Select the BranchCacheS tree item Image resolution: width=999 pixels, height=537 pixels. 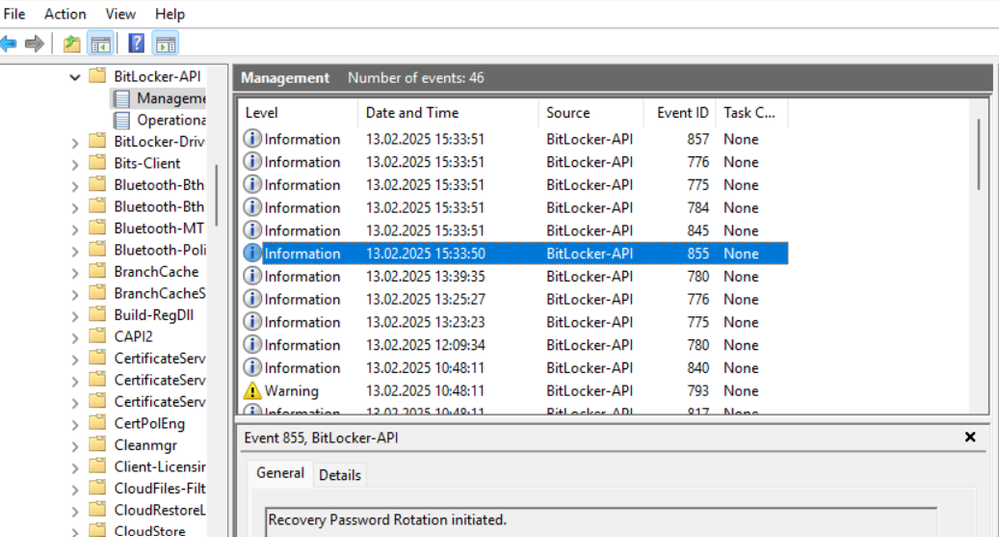click(x=159, y=294)
